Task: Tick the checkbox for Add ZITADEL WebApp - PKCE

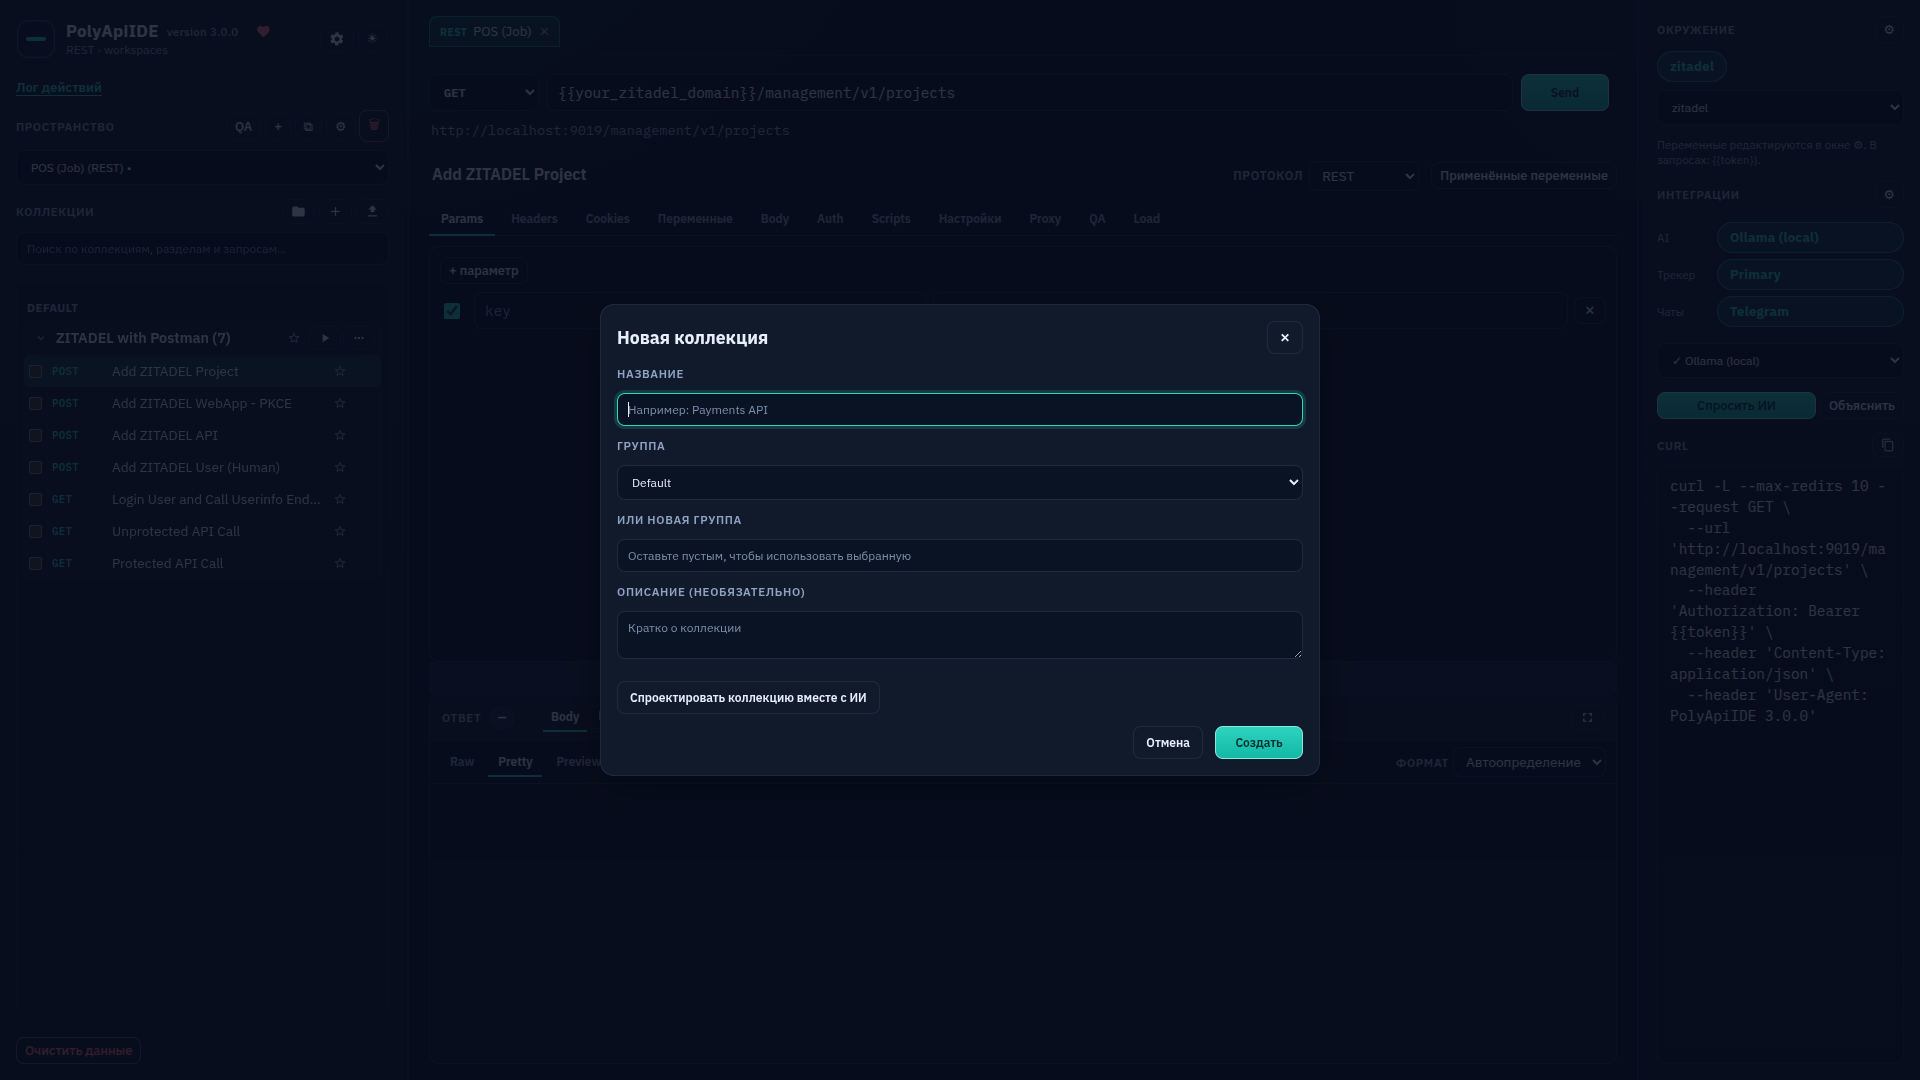Action: click(35, 404)
